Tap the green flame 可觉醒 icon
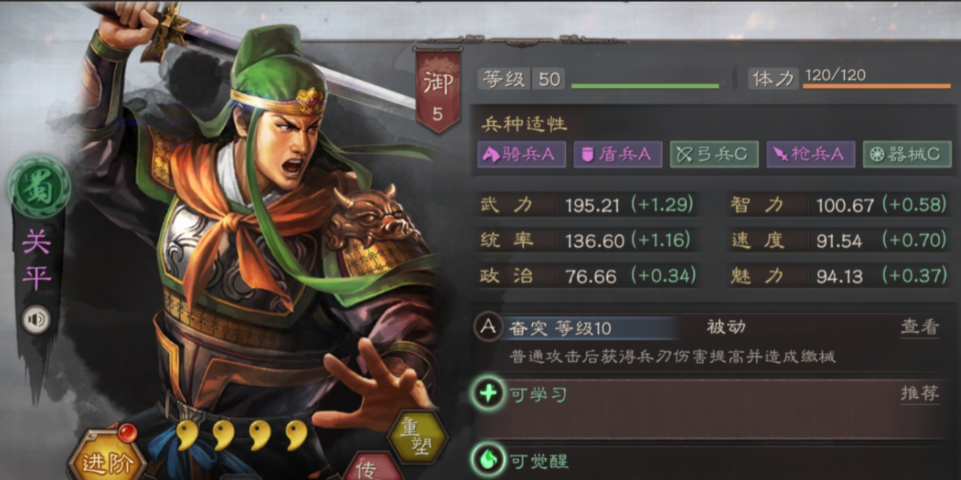The height and width of the screenshot is (480, 961). tap(488, 461)
